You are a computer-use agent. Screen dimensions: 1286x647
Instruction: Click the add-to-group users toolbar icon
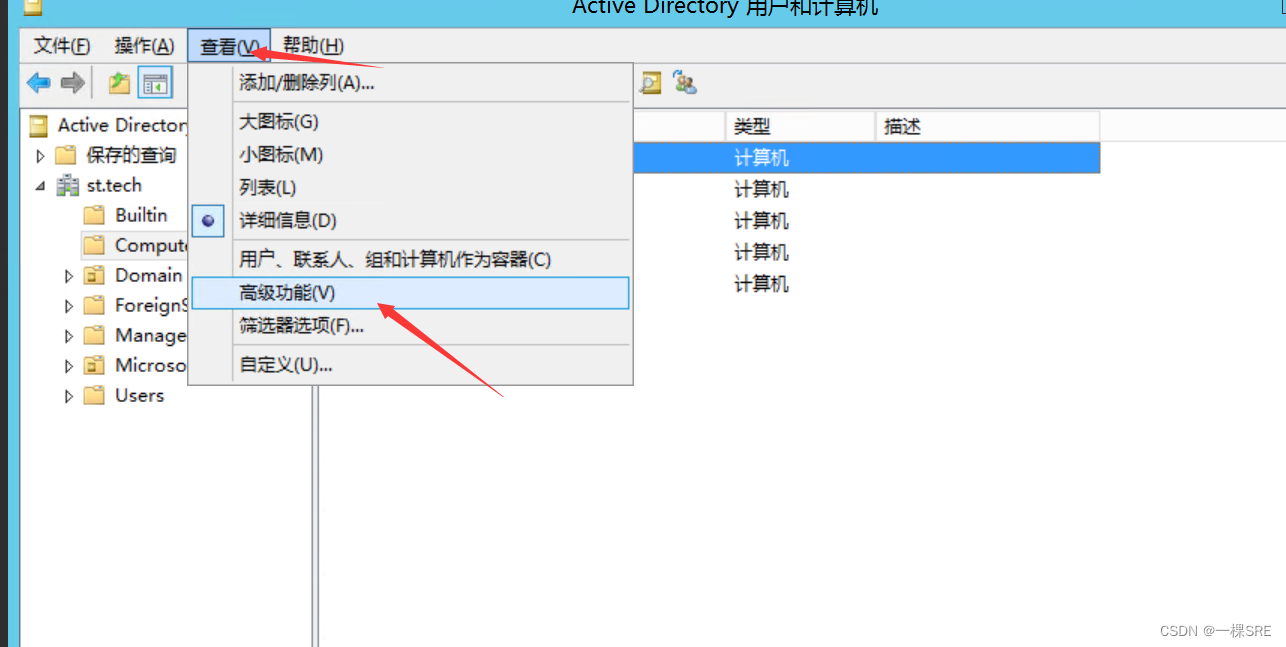(x=685, y=83)
